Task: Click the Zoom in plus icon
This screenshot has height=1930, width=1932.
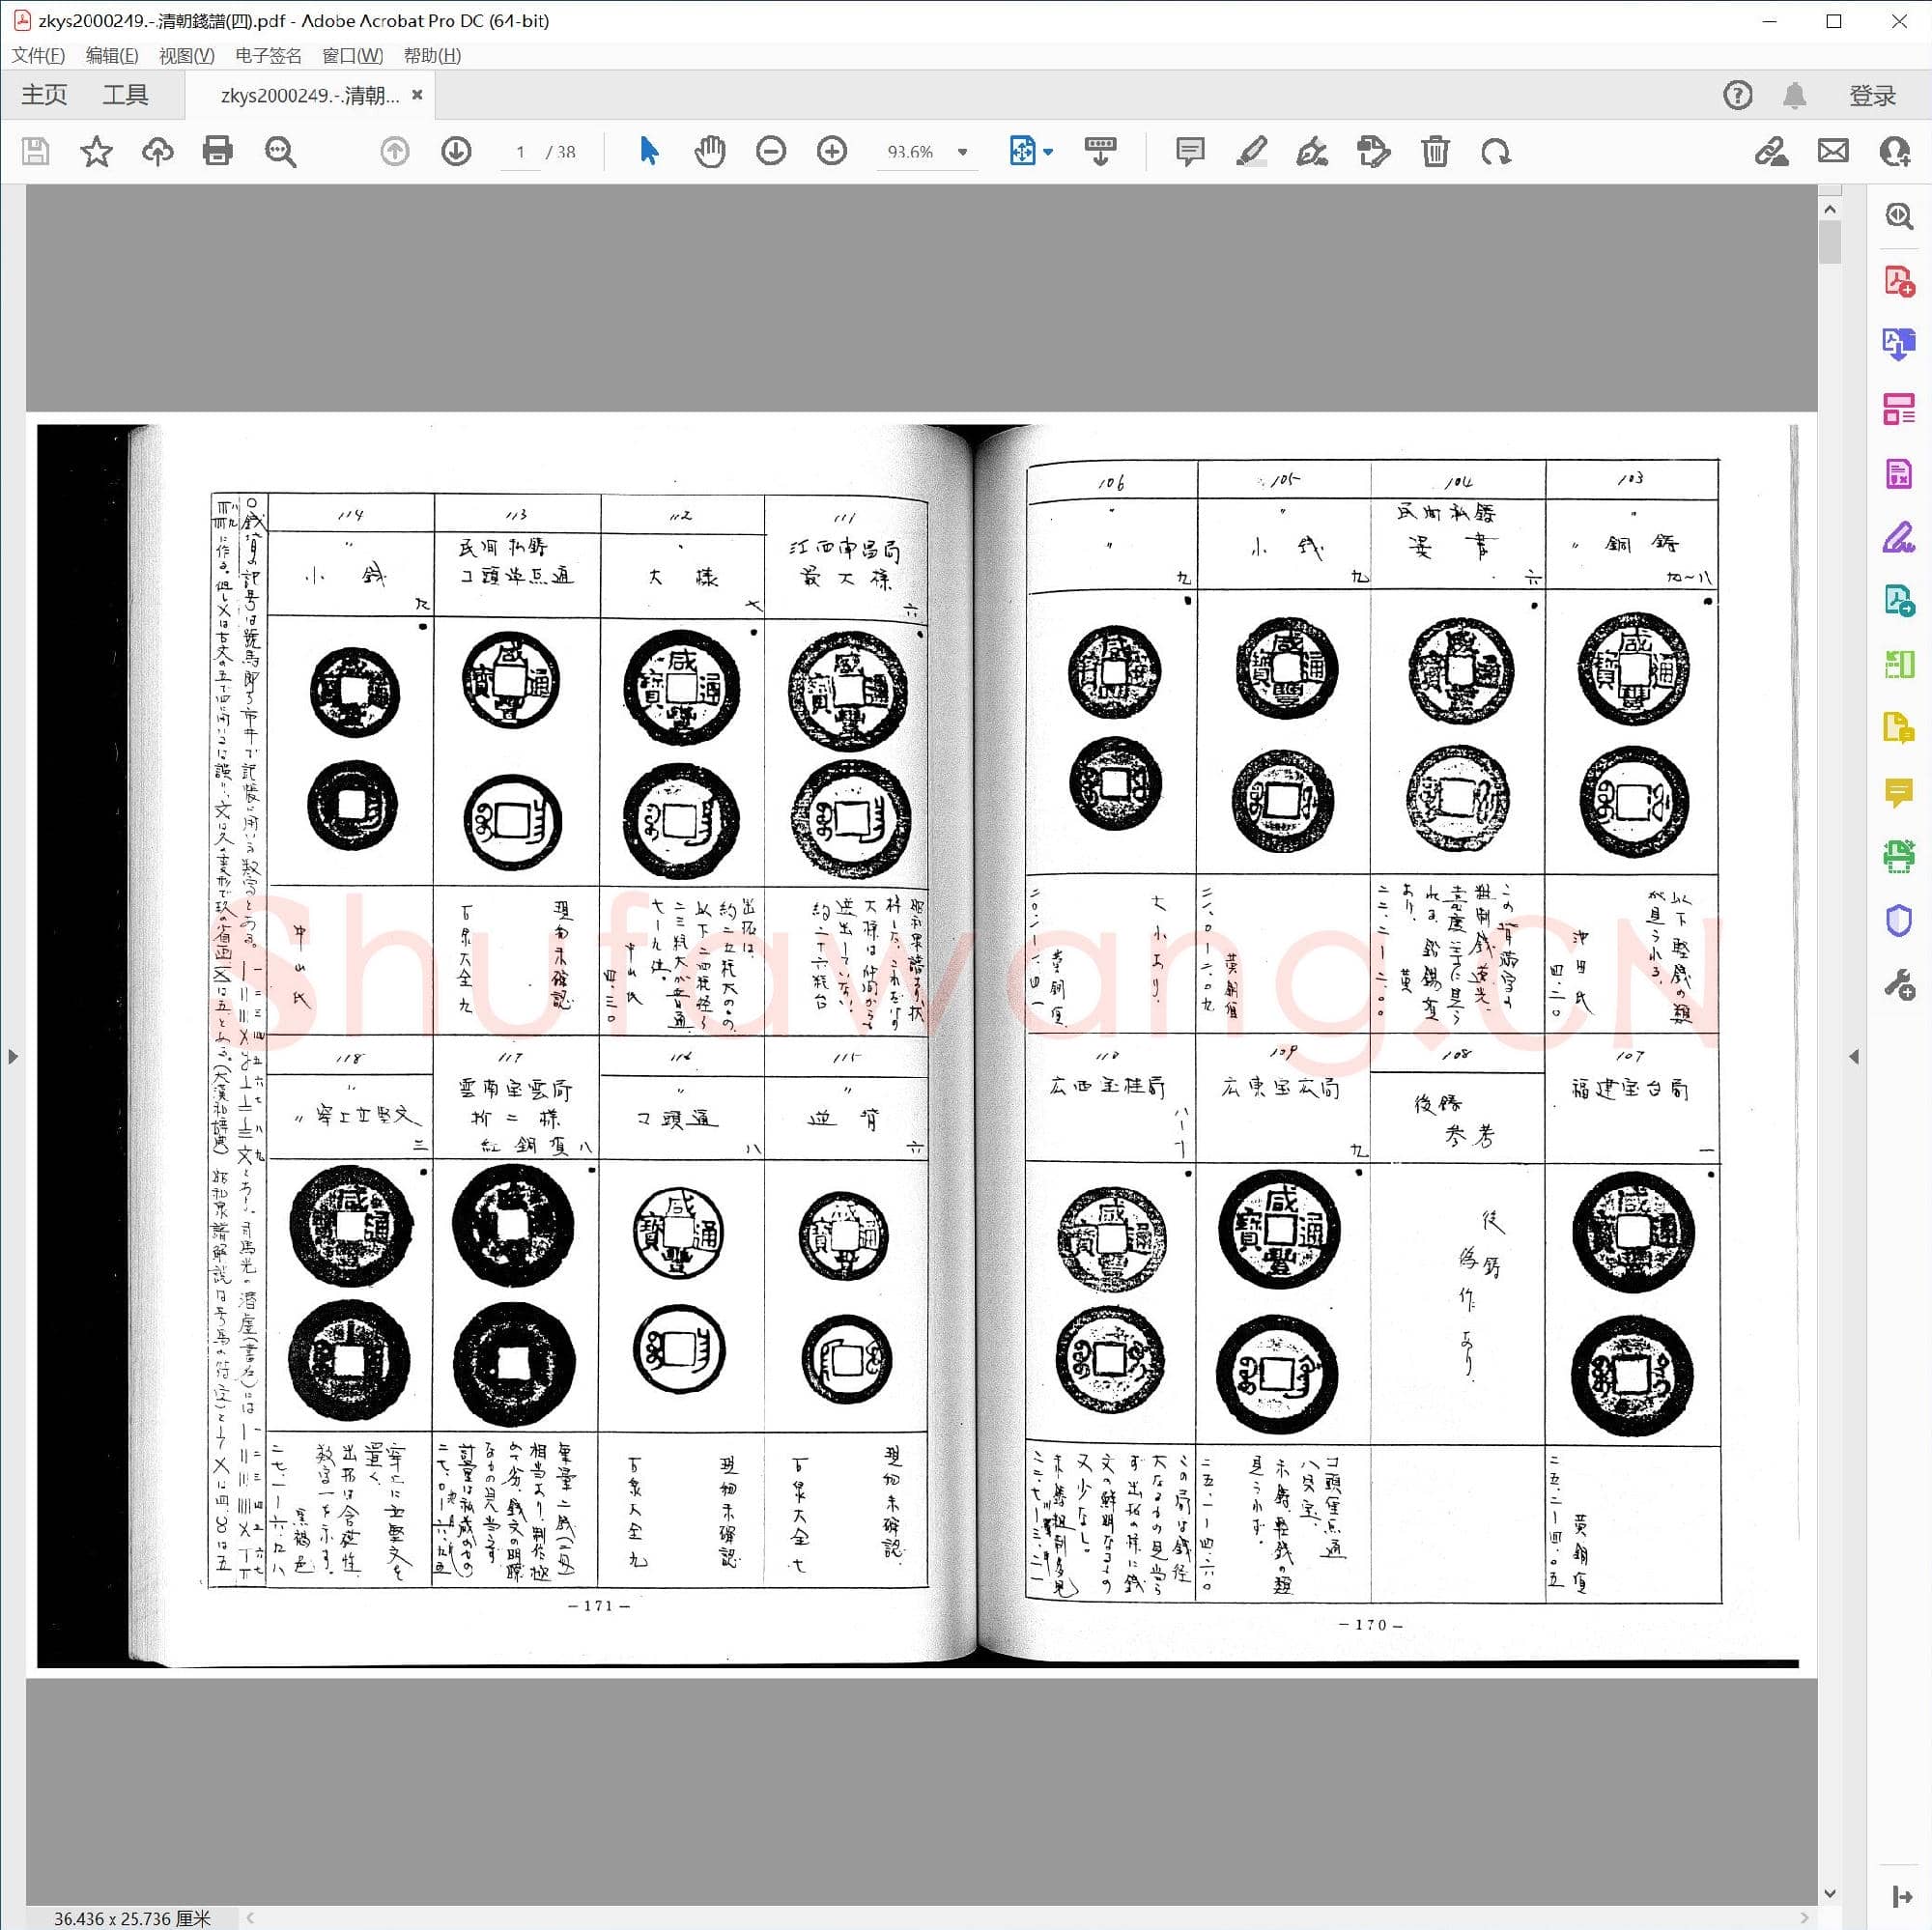Action: (831, 151)
